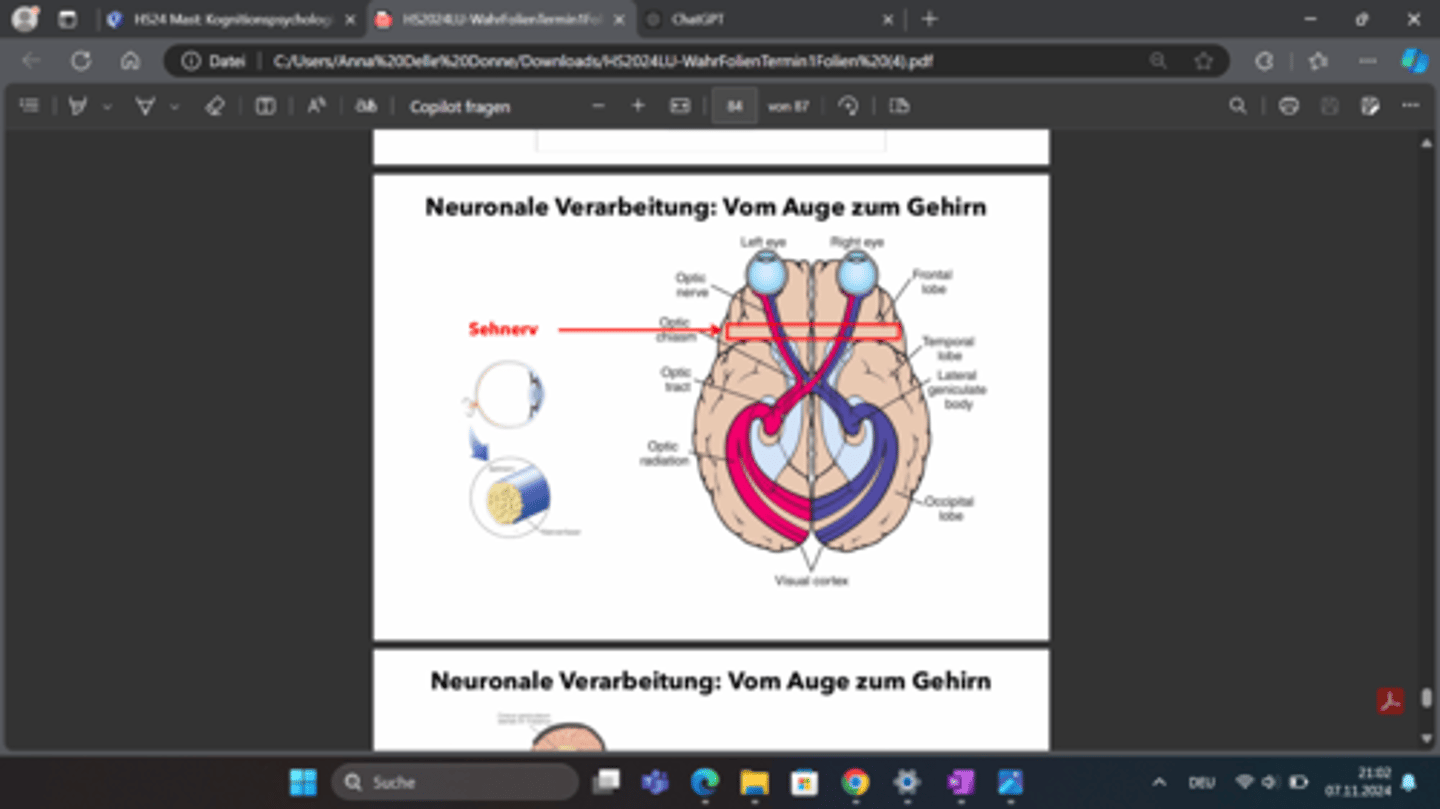1440x809 pixels.
Task: Print the PDF document
Action: tap(1289, 106)
